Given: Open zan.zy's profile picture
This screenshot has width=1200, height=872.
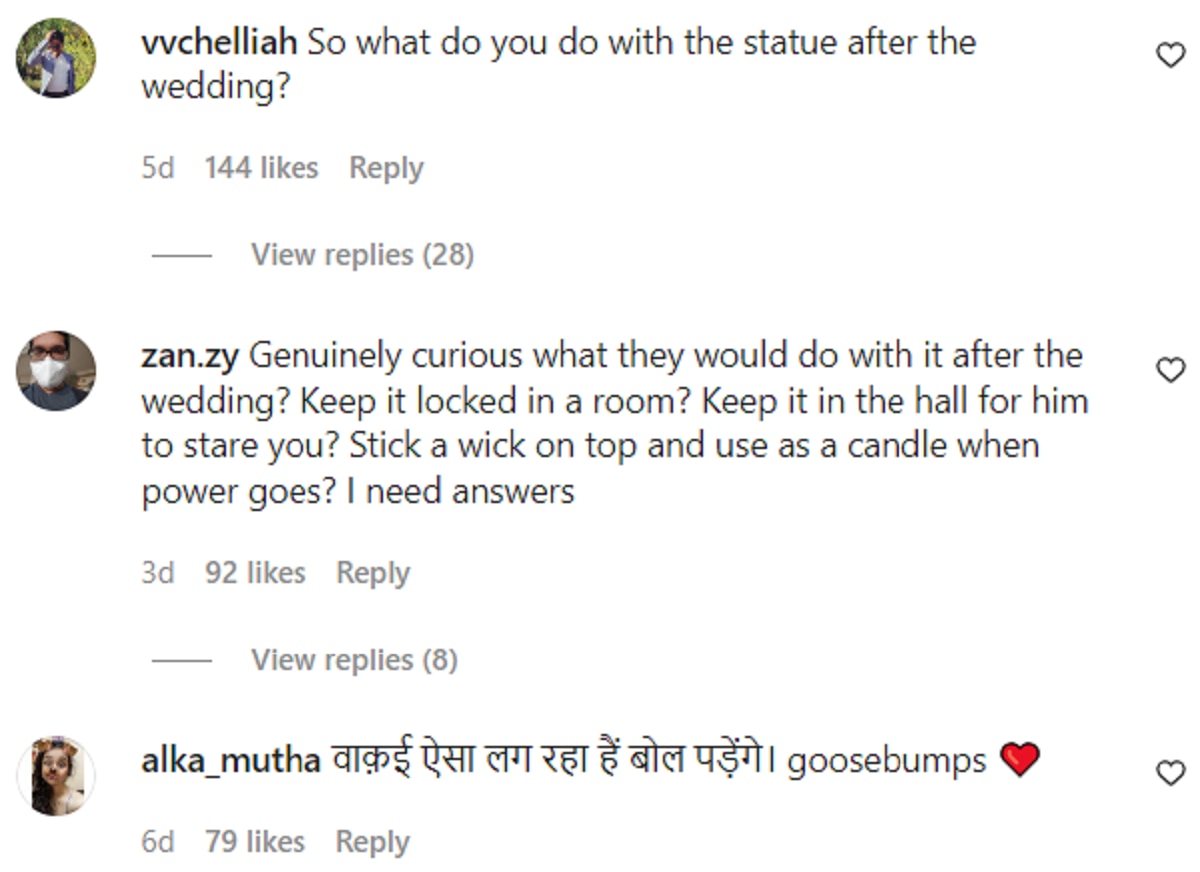Looking at the screenshot, I should (x=56, y=370).
